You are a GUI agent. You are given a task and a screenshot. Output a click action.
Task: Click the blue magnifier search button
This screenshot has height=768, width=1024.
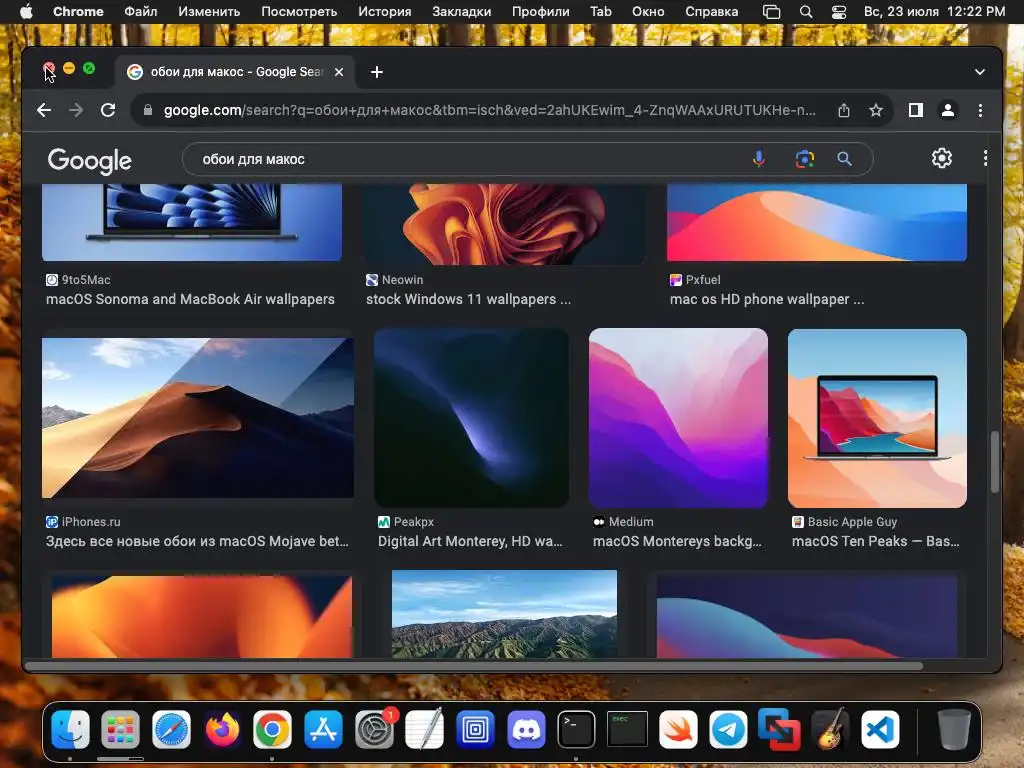pos(844,159)
